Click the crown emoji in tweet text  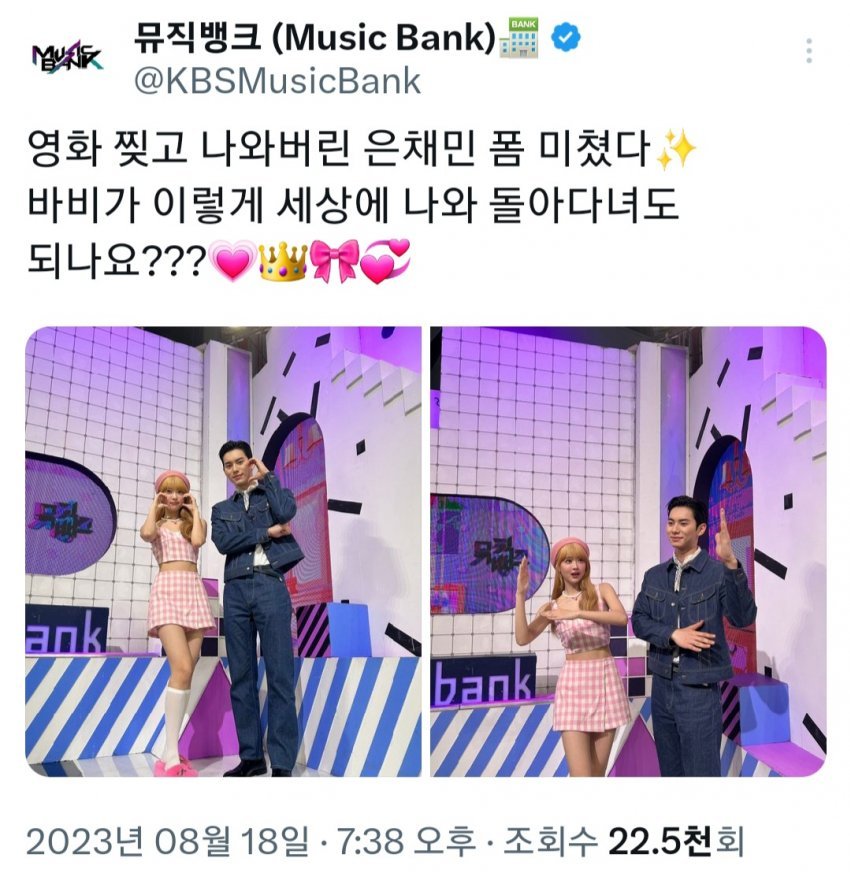(283, 262)
